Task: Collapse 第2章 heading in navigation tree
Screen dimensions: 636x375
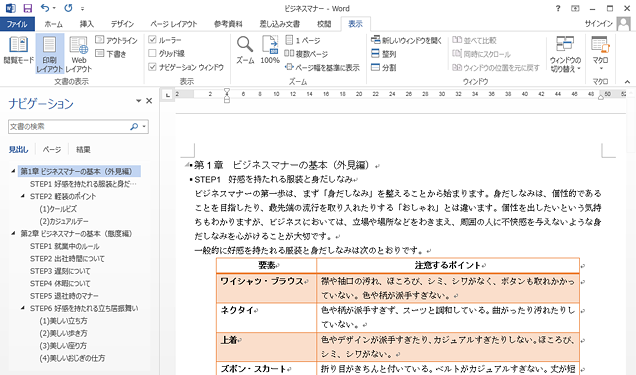Action: tap(13, 234)
